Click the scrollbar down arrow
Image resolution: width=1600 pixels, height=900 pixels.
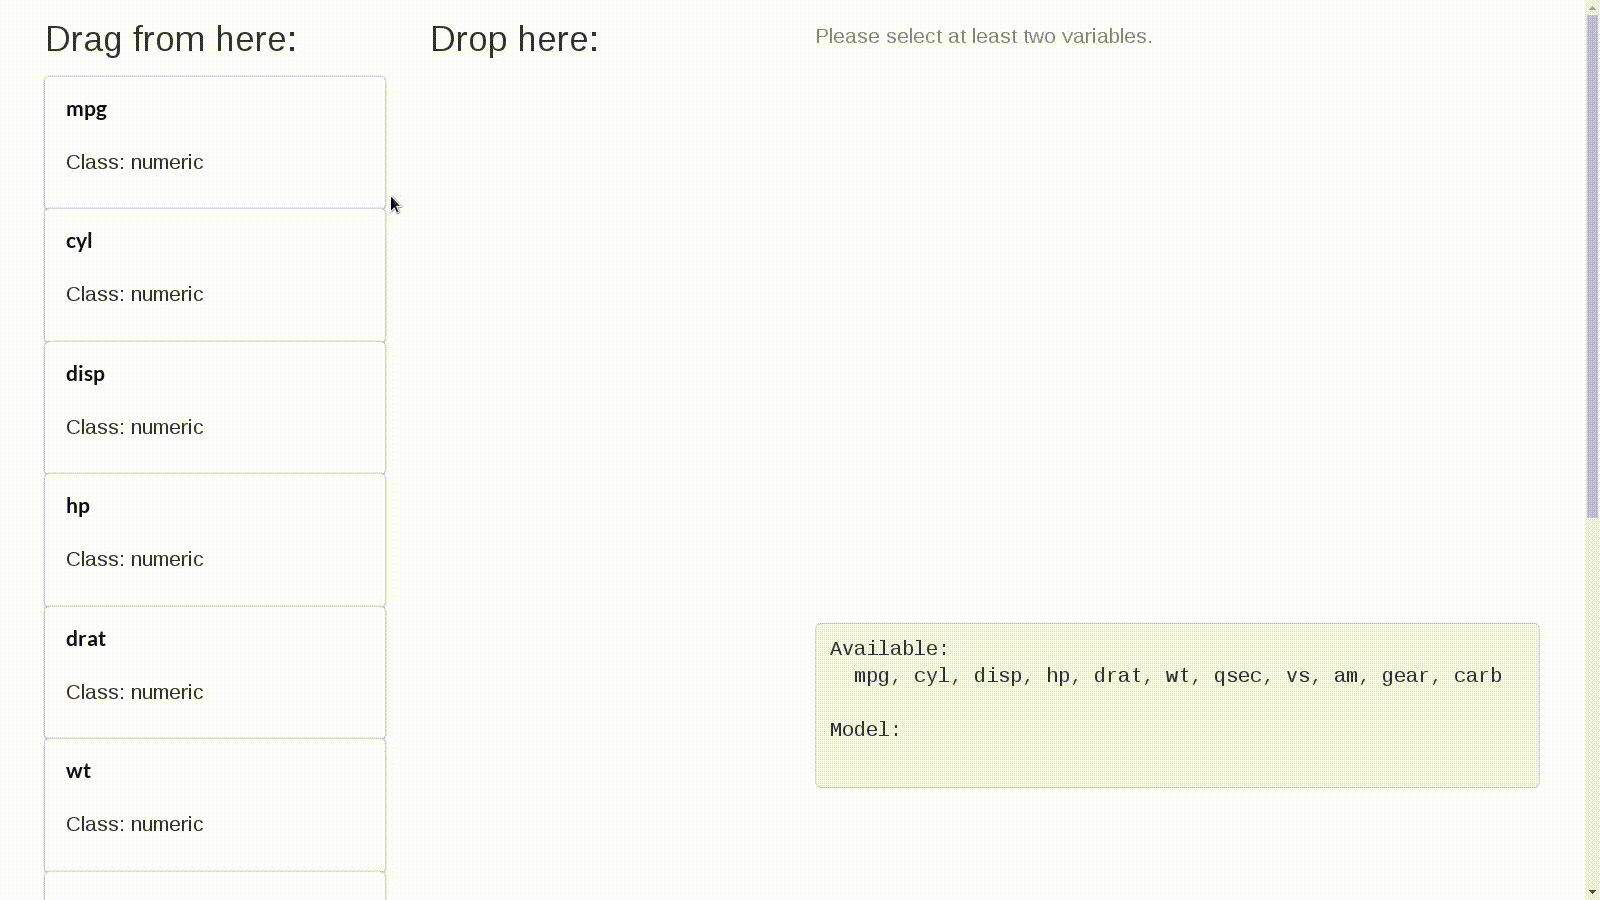coord(1592,892)
